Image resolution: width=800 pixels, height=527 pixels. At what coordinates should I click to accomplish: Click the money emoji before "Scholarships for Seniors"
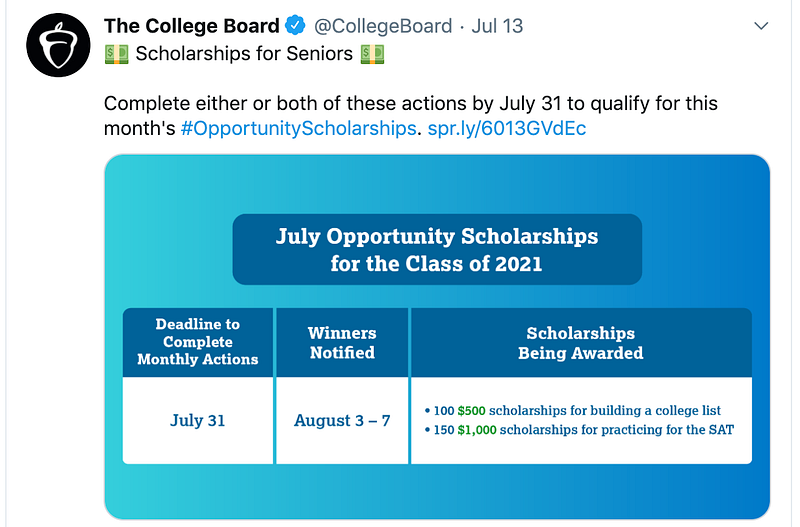tap(117, 53)
